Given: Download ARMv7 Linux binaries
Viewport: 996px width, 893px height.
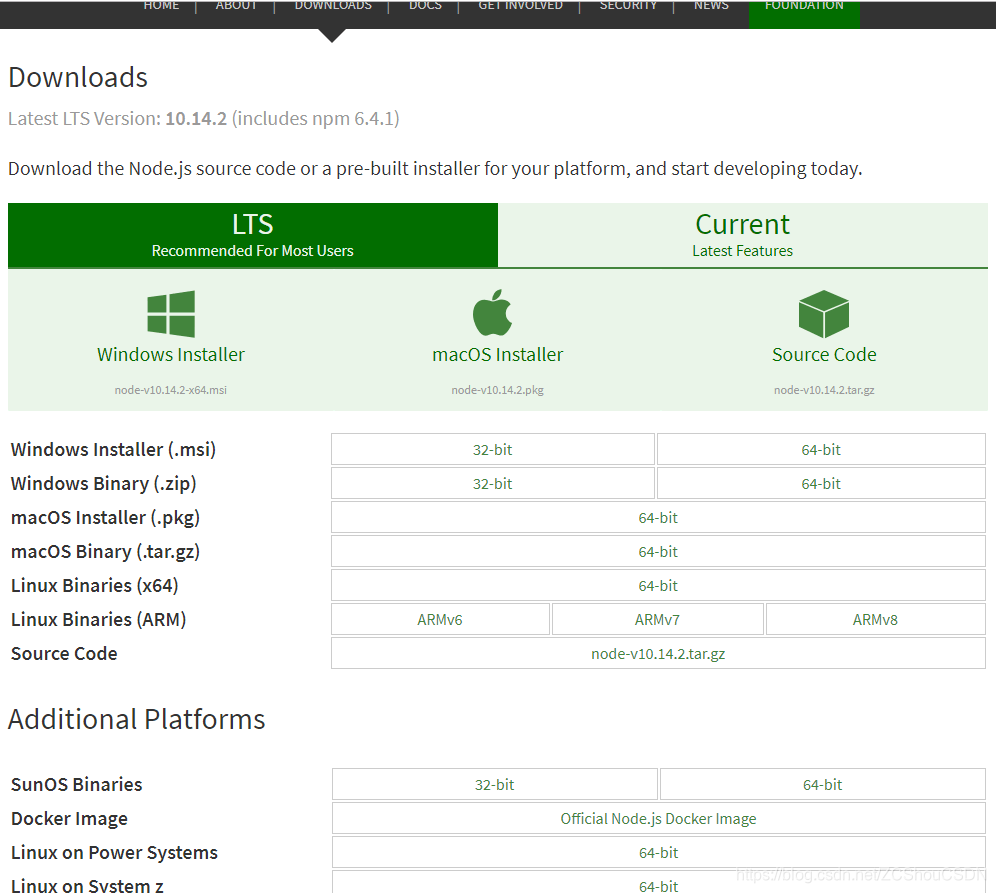Looking at the screenshot, I should (x=657, y=620).
